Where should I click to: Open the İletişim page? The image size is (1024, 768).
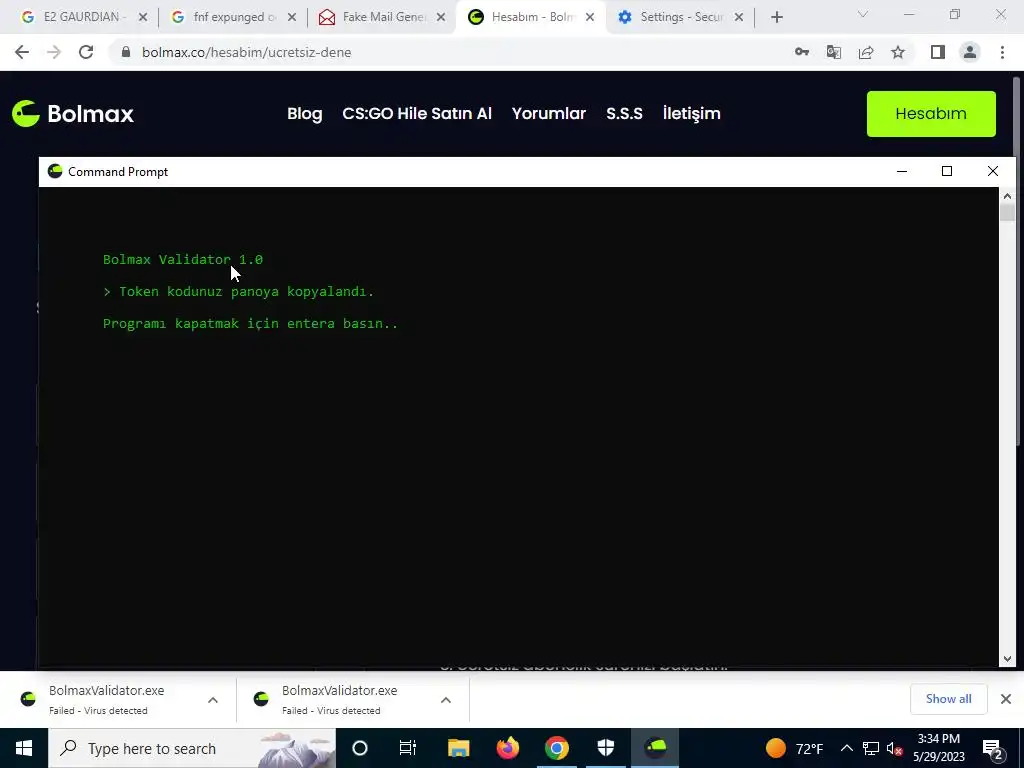point(692,114)
